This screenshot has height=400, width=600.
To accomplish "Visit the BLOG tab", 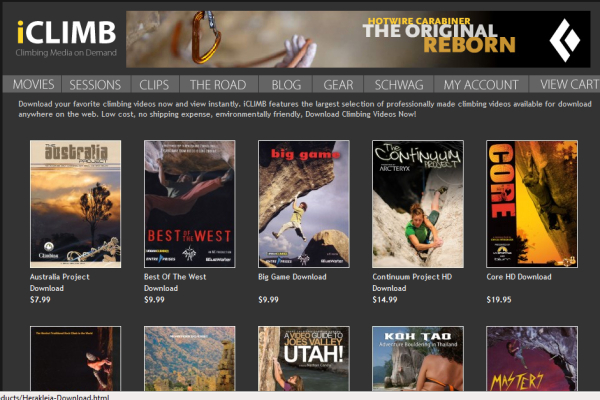I will 286,84.
